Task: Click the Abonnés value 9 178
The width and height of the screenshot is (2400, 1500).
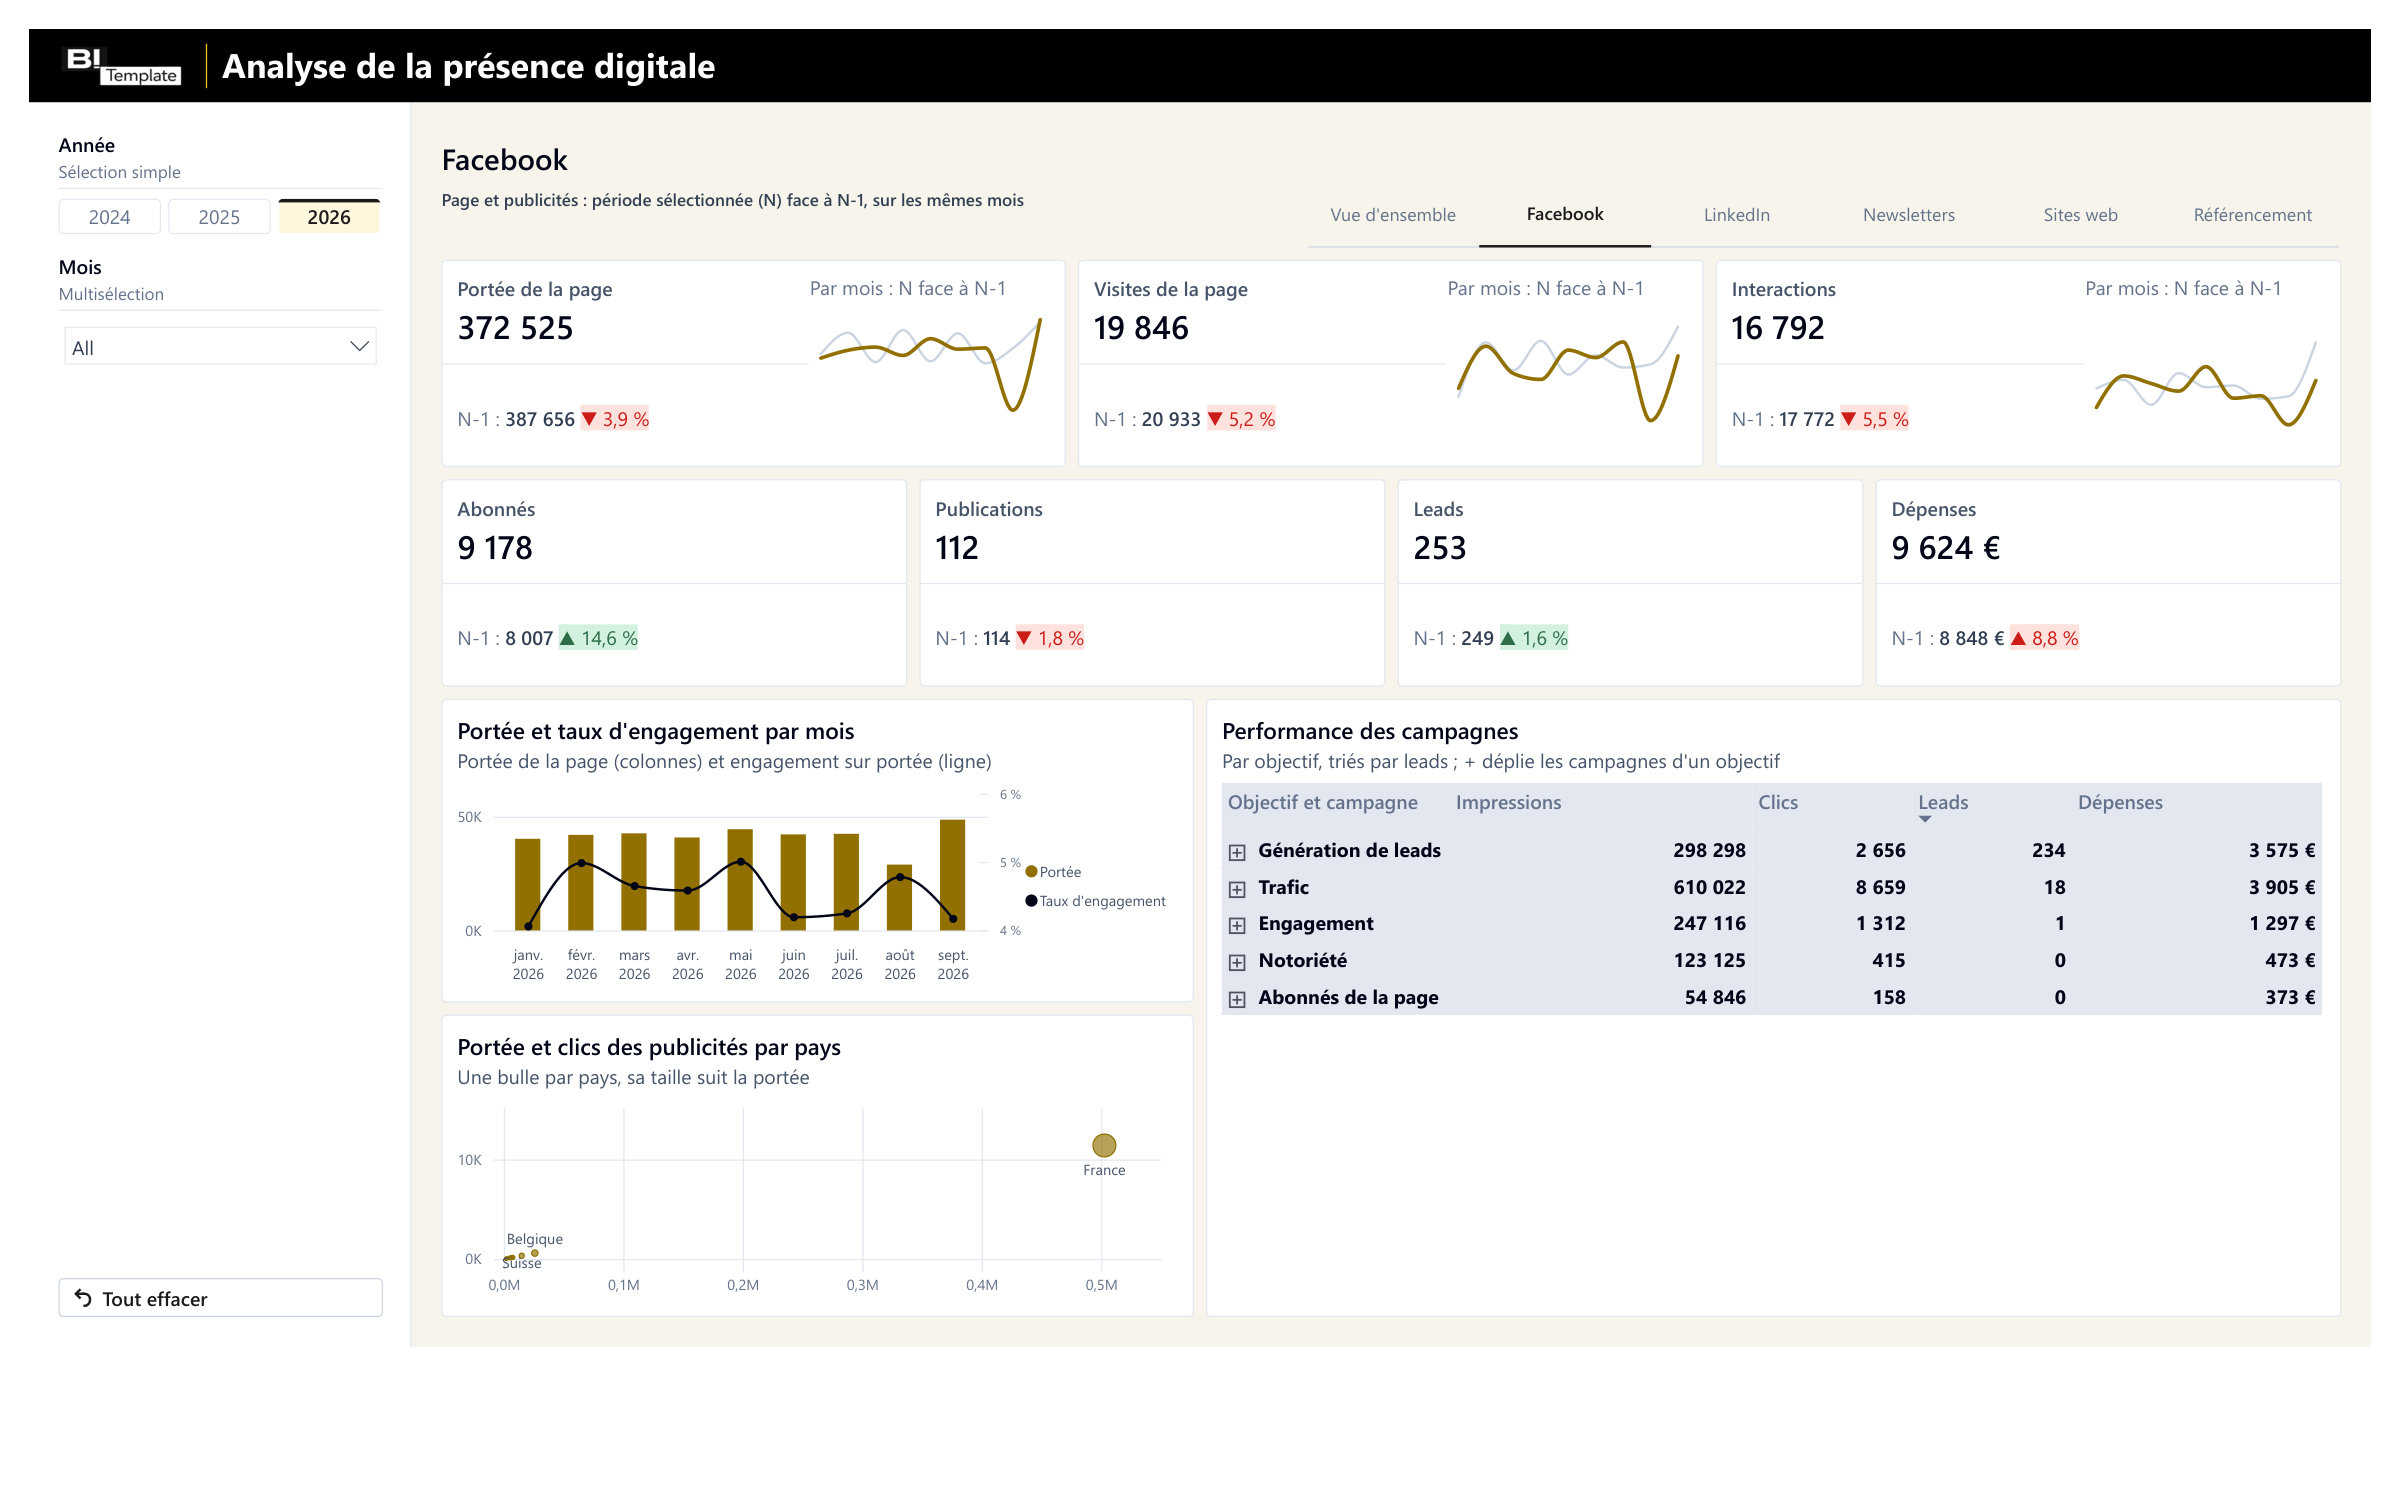Action: click(x=495, y=548)
